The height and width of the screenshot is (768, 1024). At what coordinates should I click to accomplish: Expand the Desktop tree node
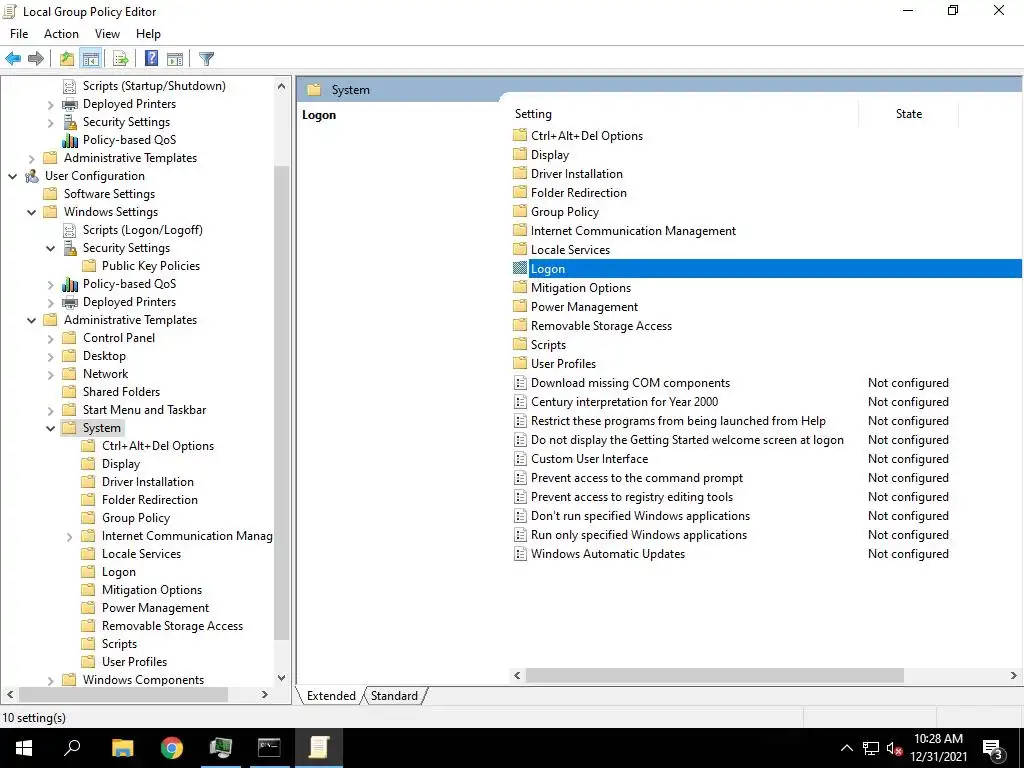(50, 356)
